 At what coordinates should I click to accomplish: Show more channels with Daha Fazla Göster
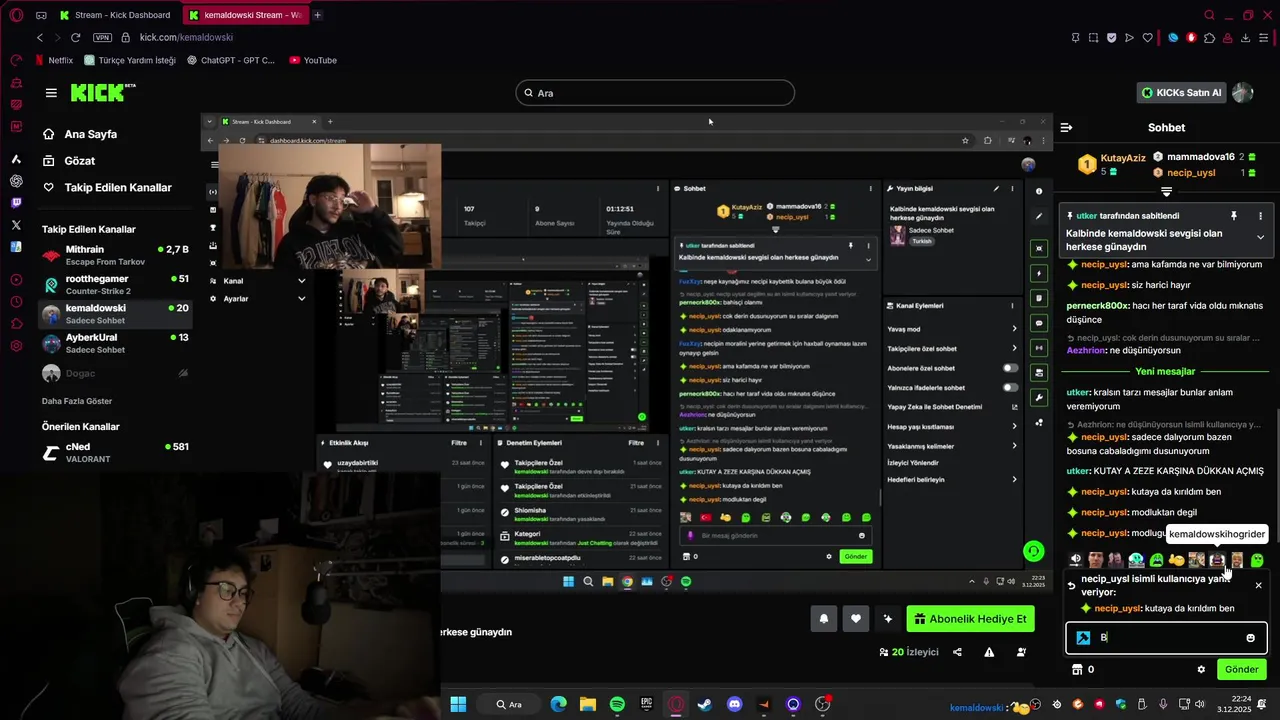(x=77, y=401)
